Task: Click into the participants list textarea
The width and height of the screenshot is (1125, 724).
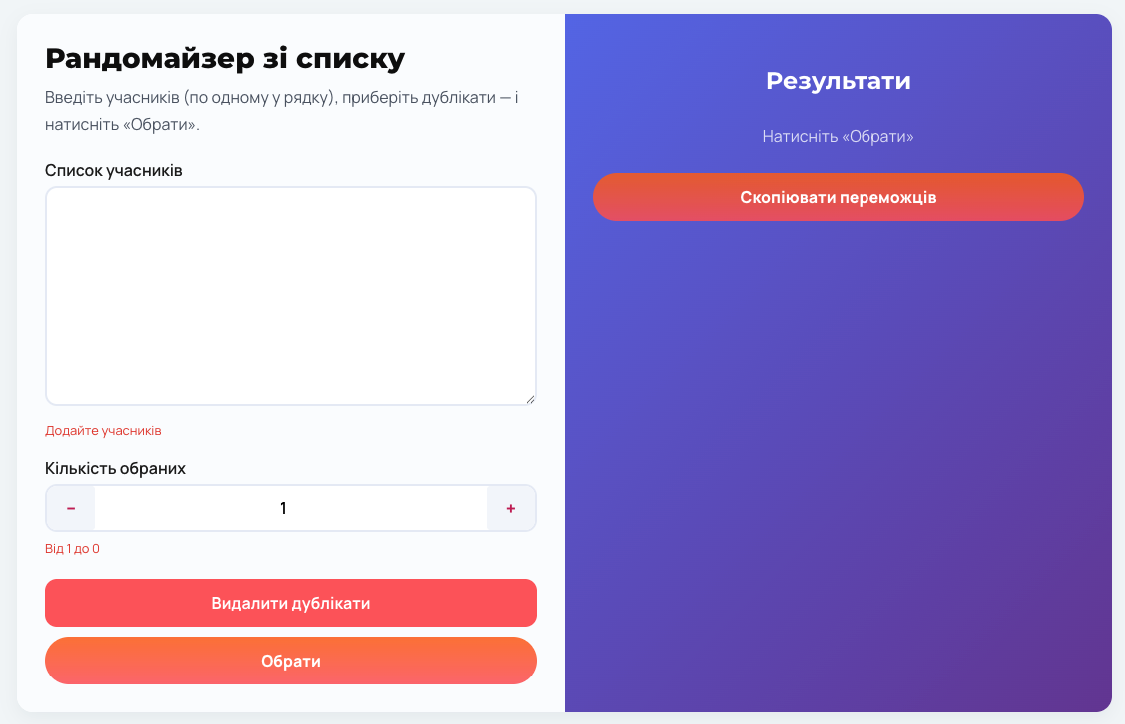Action: (x=290, y=295)
